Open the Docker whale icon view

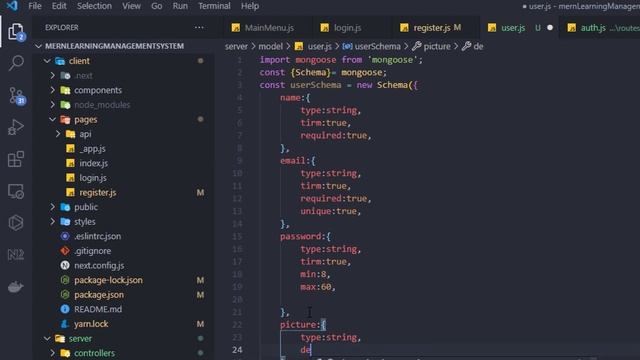click(x=16, y=287)
